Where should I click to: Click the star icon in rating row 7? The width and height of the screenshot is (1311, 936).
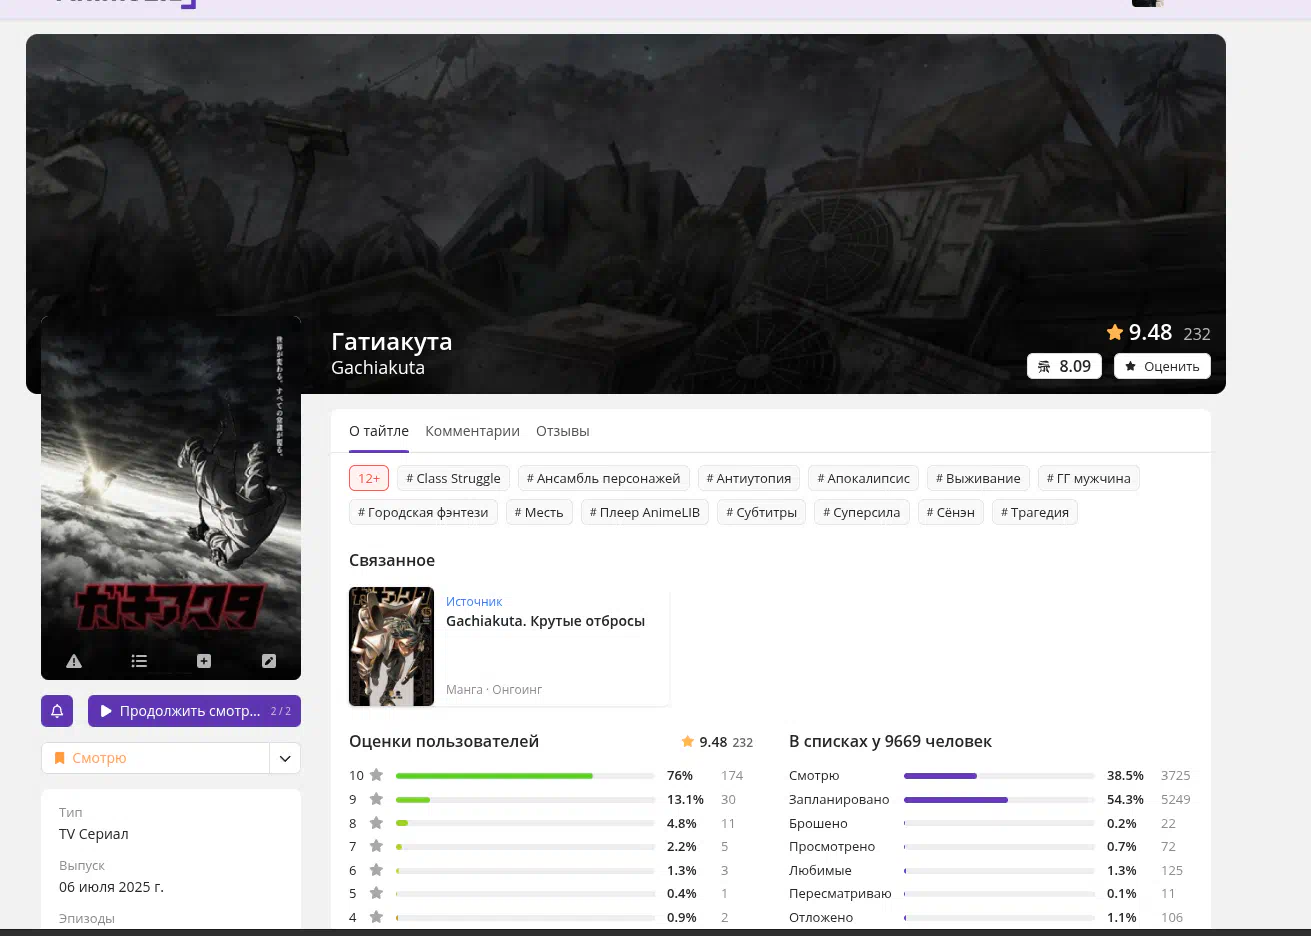[376, 846]
